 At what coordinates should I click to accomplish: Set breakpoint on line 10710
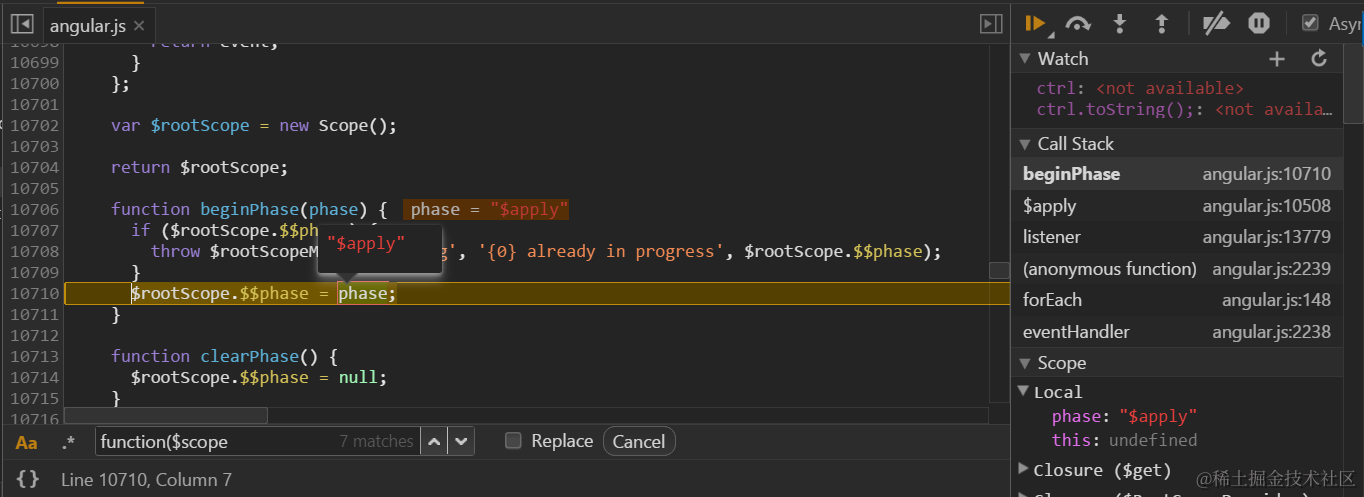tap(35, 293)
